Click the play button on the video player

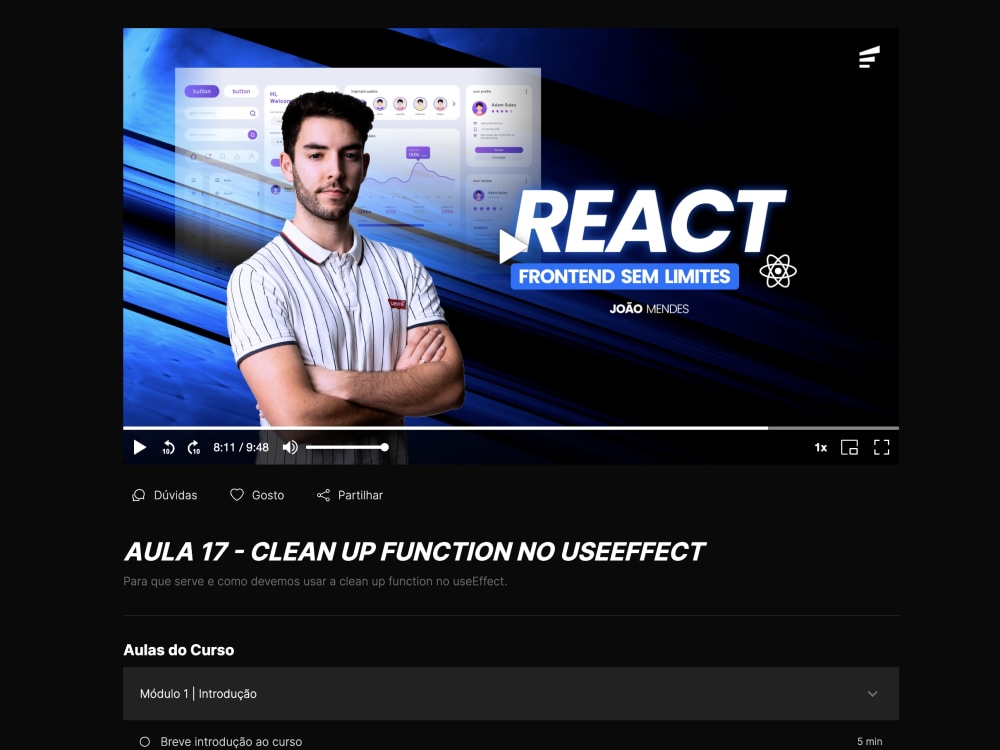click(x=139, y=447)
